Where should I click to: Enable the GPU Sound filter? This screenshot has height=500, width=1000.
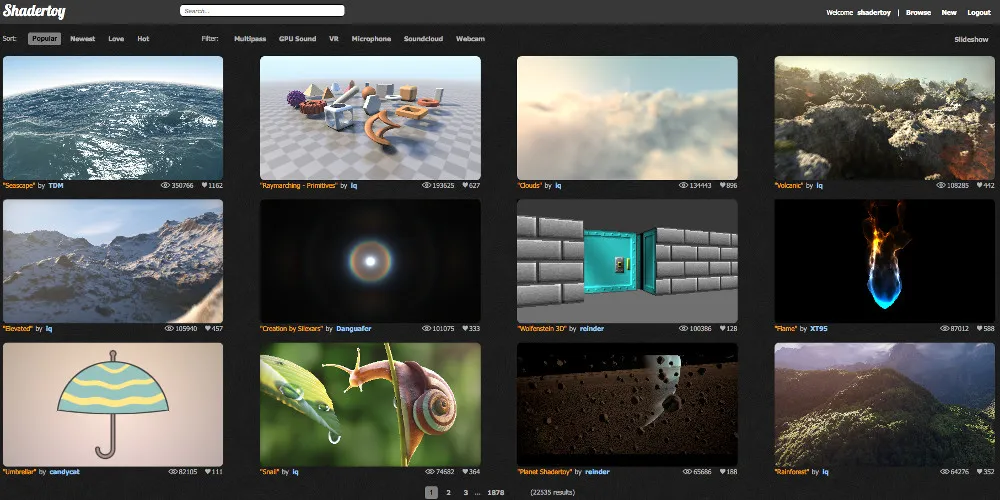click(x=297, y=39)
